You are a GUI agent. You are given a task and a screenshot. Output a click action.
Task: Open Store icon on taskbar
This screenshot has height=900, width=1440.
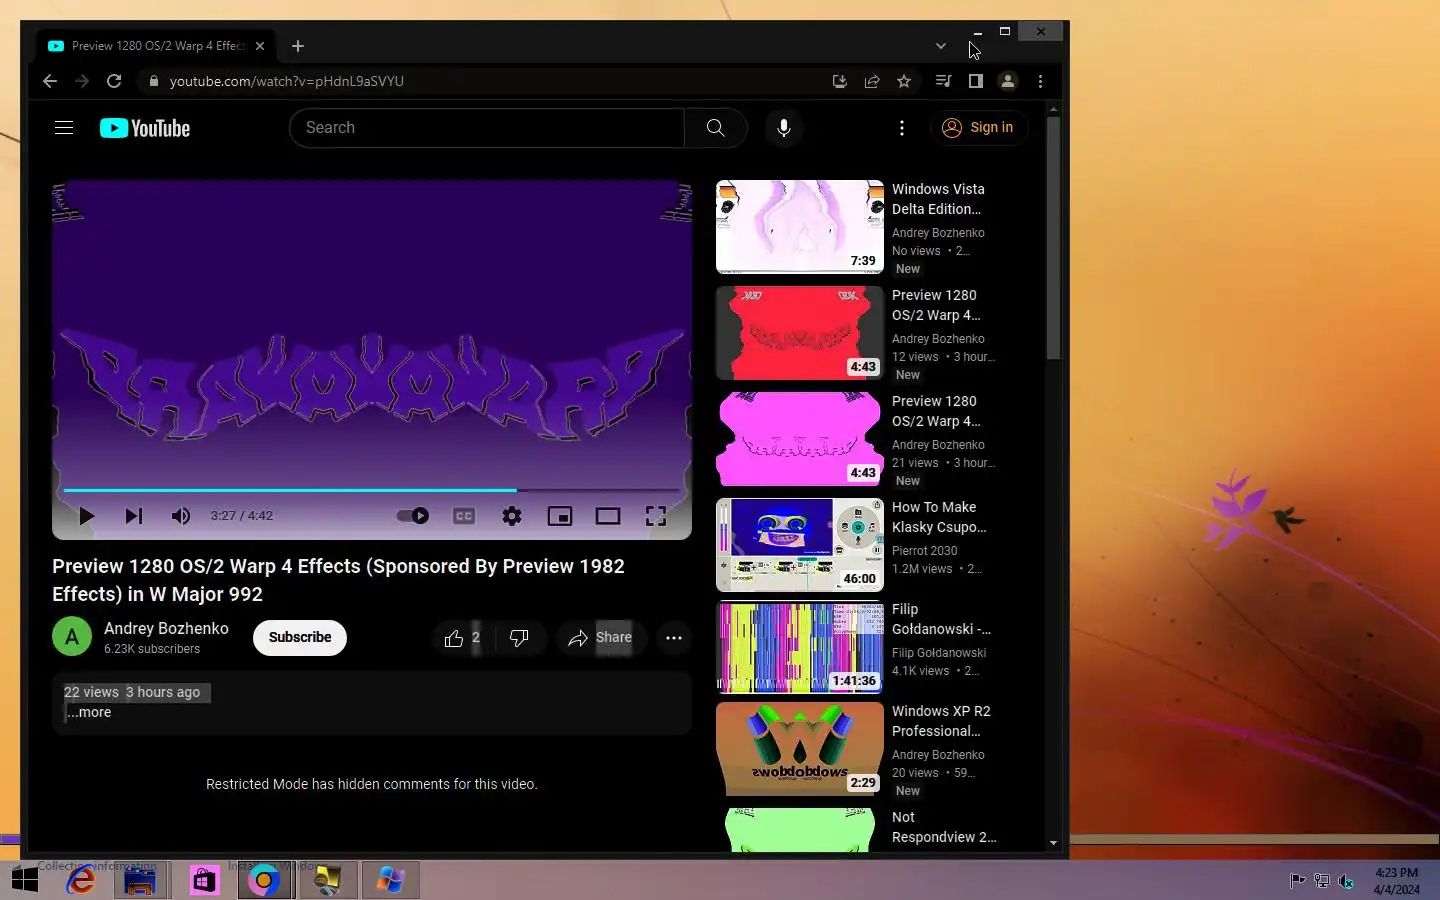(204, 880)
